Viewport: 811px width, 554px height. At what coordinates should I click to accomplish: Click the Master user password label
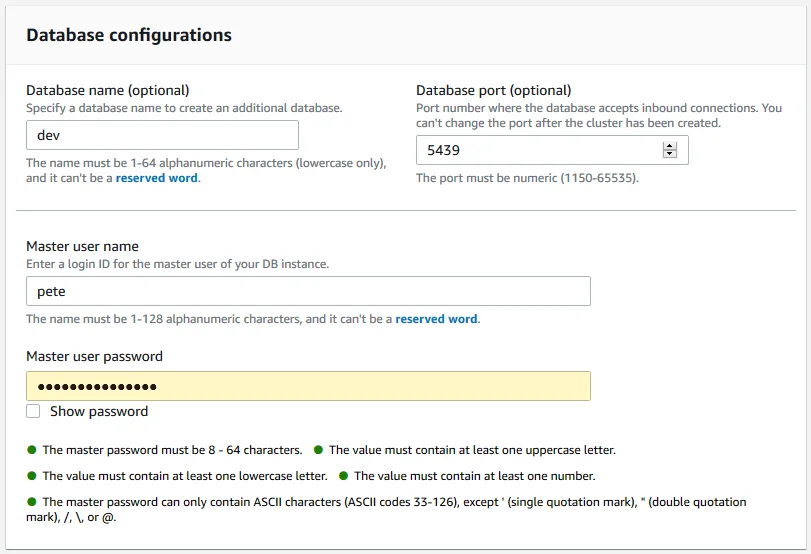tap(94, 356)
